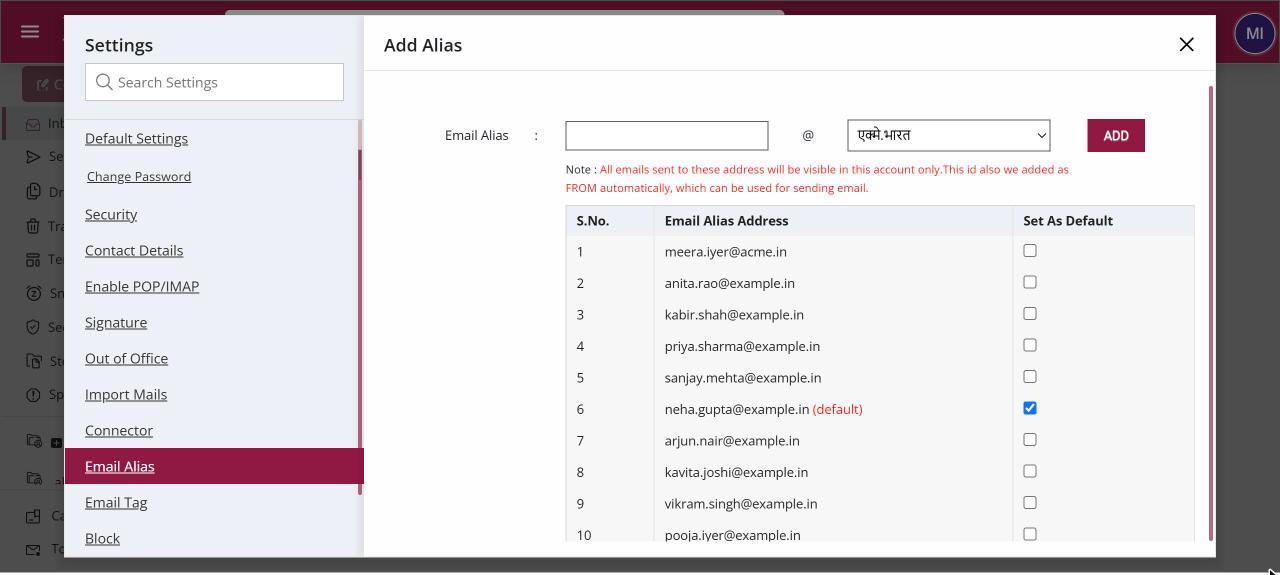1280x575 pixels.
Task: Open the Enable POP/IMAP settings
Action: [x=142, y=286]
